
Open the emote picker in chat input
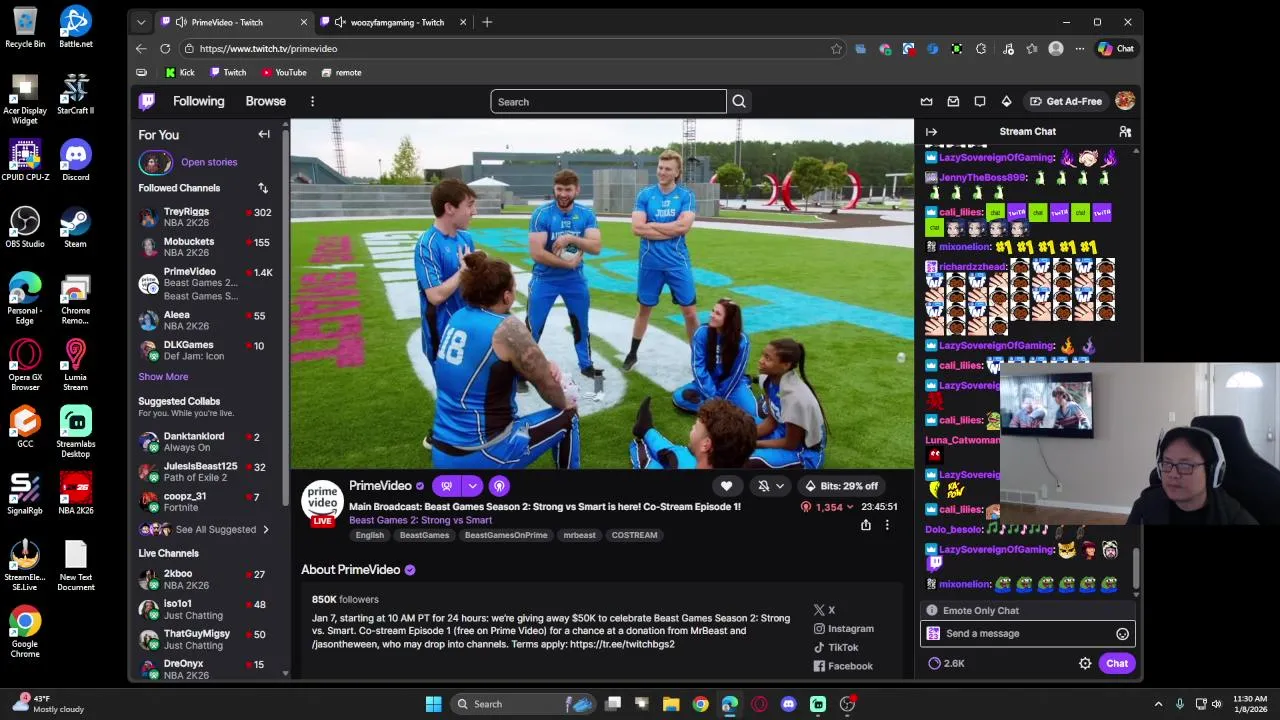click(1122, 634)
